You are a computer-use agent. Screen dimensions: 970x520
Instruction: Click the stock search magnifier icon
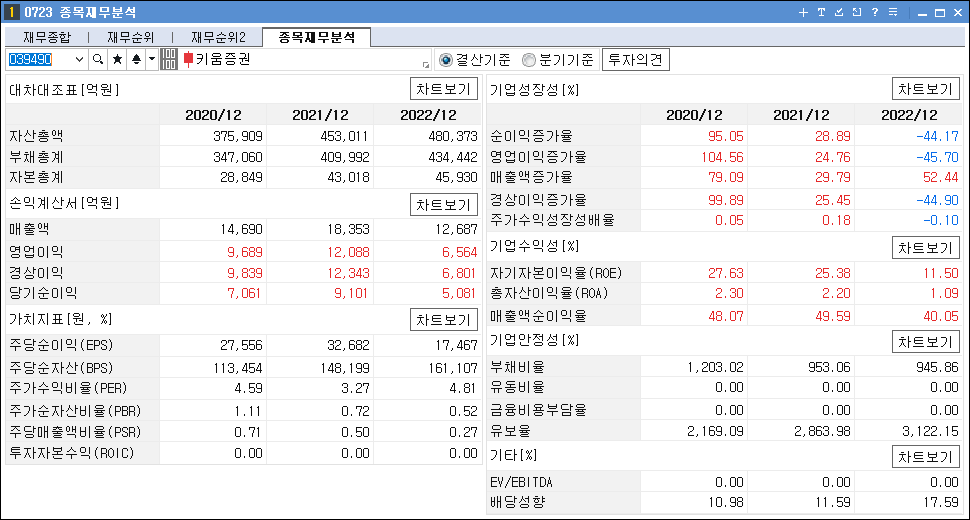pyautogui.click(x=98, y=60)
